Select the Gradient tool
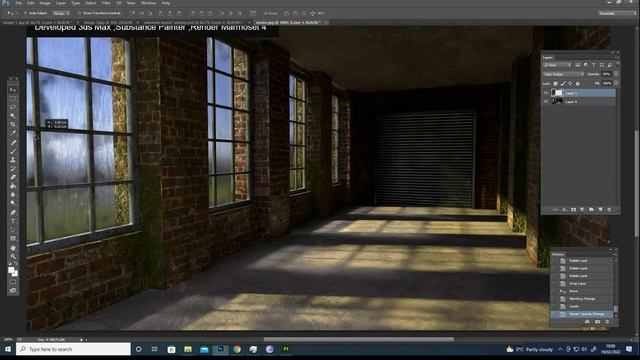Image resolution: width=640 pixels, height=360 pixels. click(x=13, y=186)
